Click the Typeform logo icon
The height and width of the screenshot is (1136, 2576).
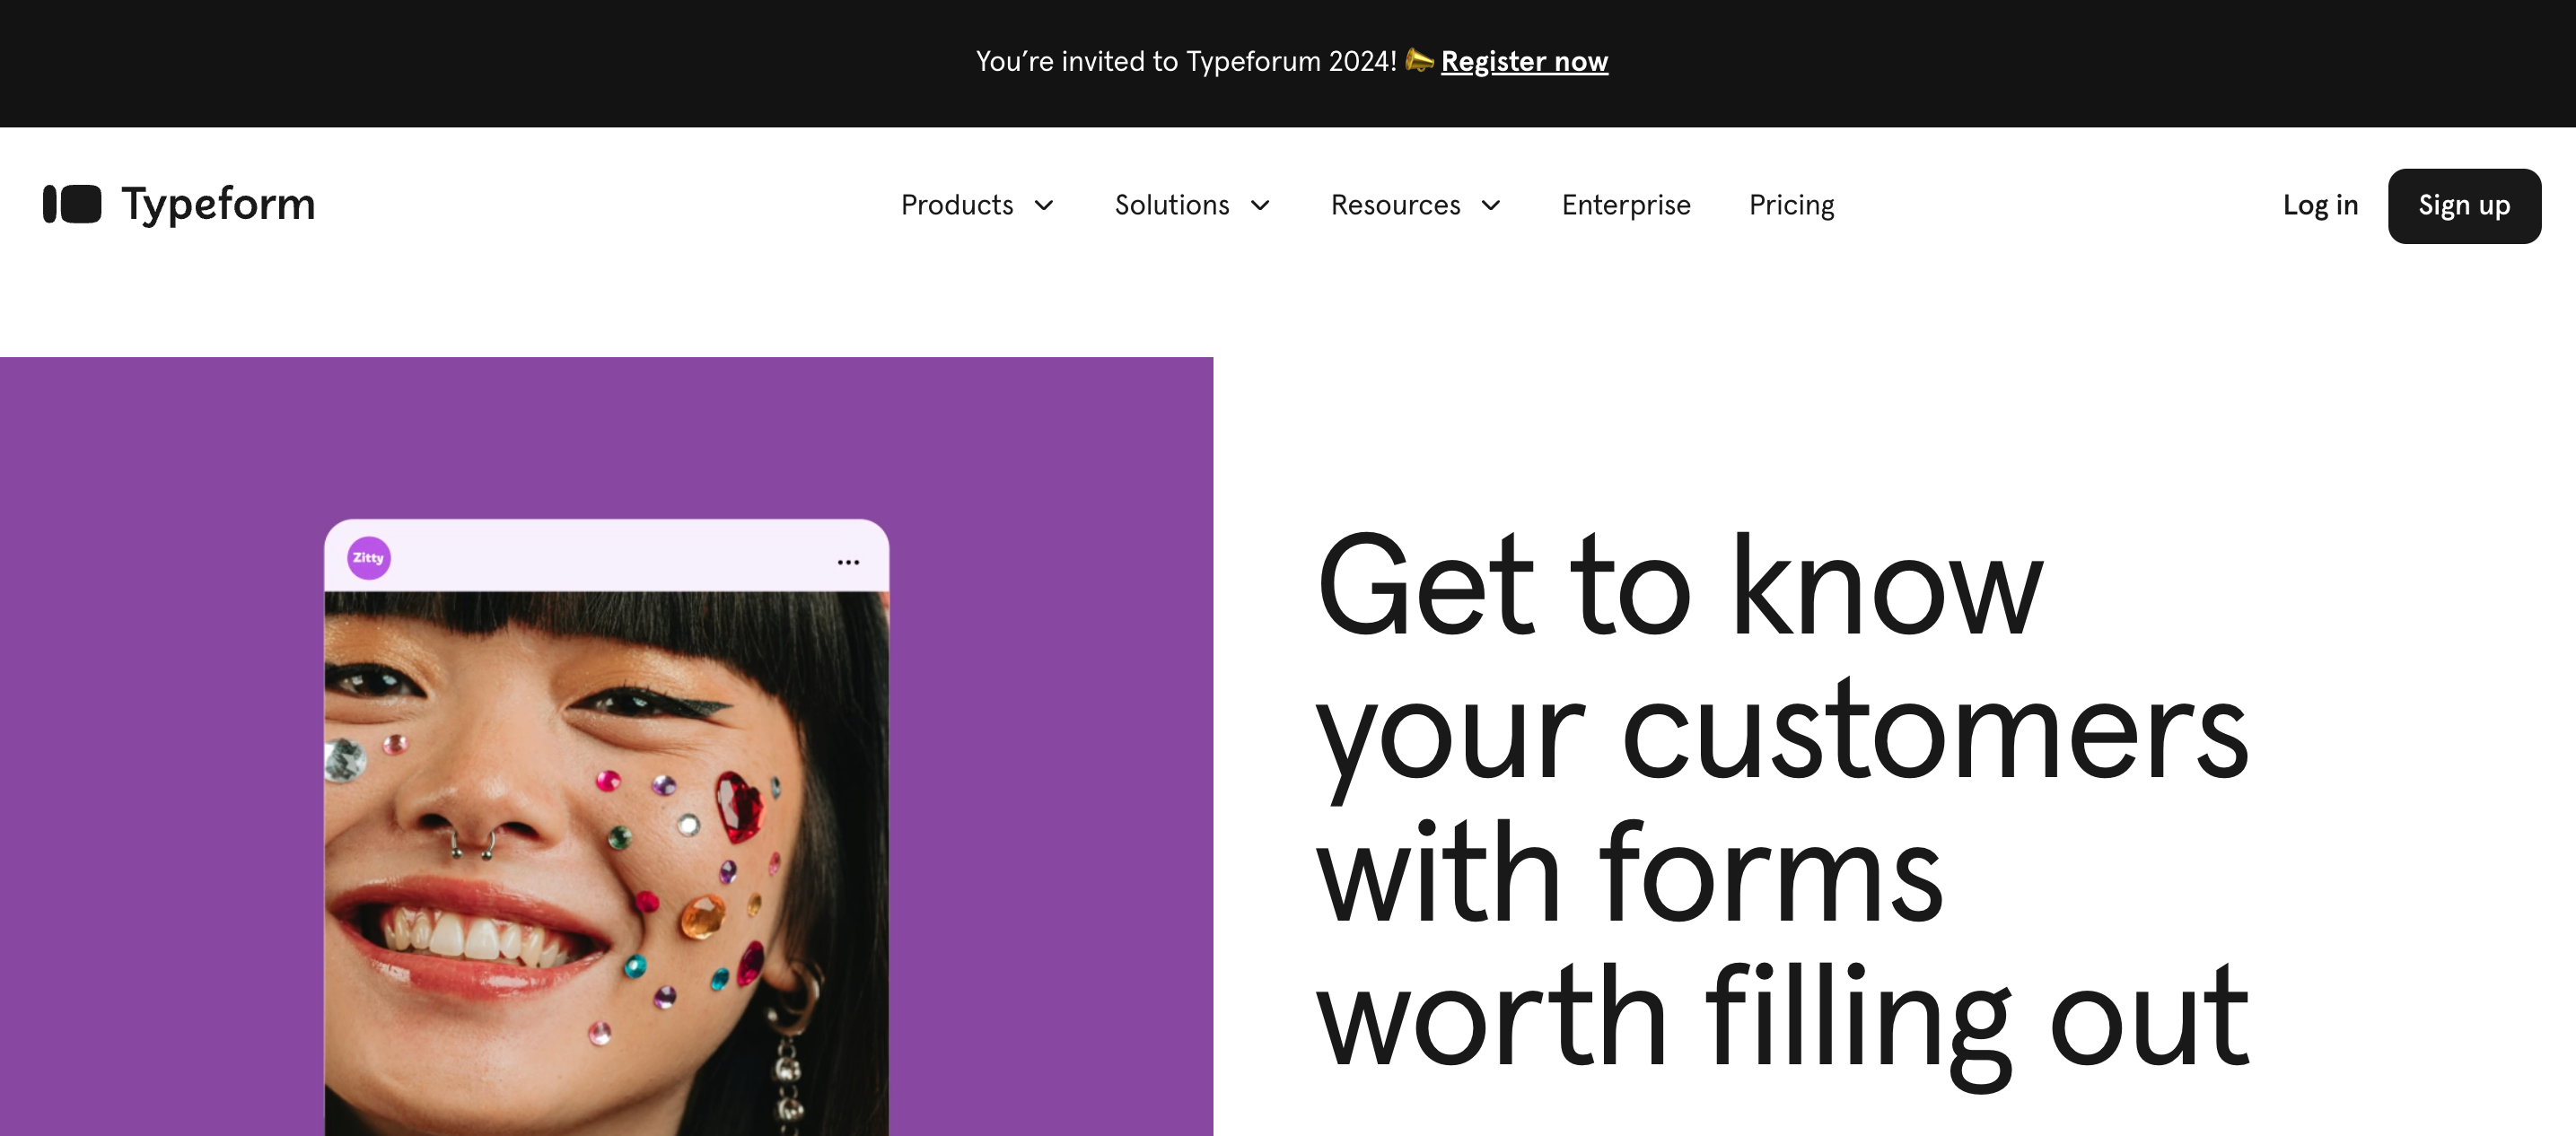(72, 205)
